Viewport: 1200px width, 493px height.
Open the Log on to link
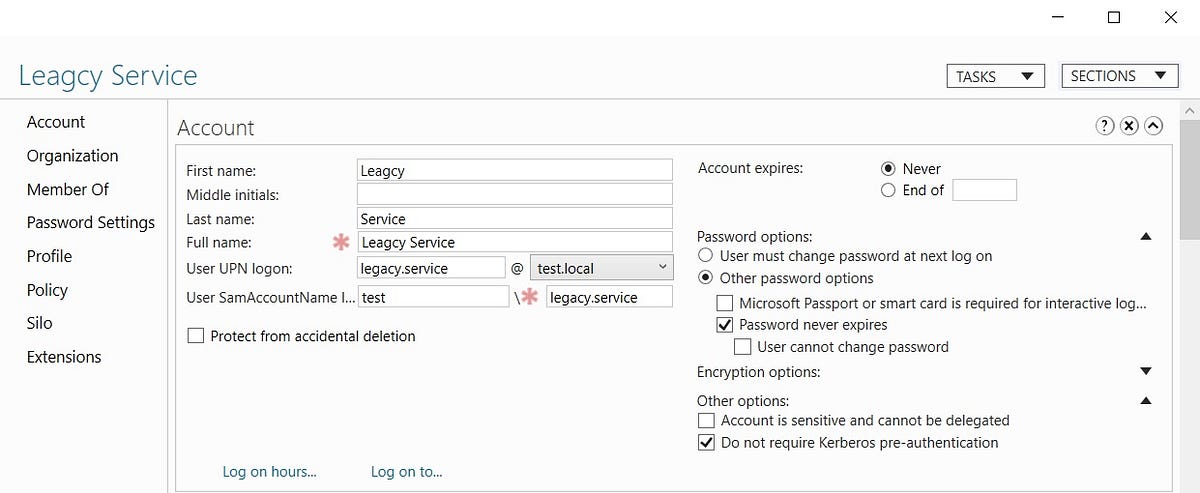pos(407,471)
